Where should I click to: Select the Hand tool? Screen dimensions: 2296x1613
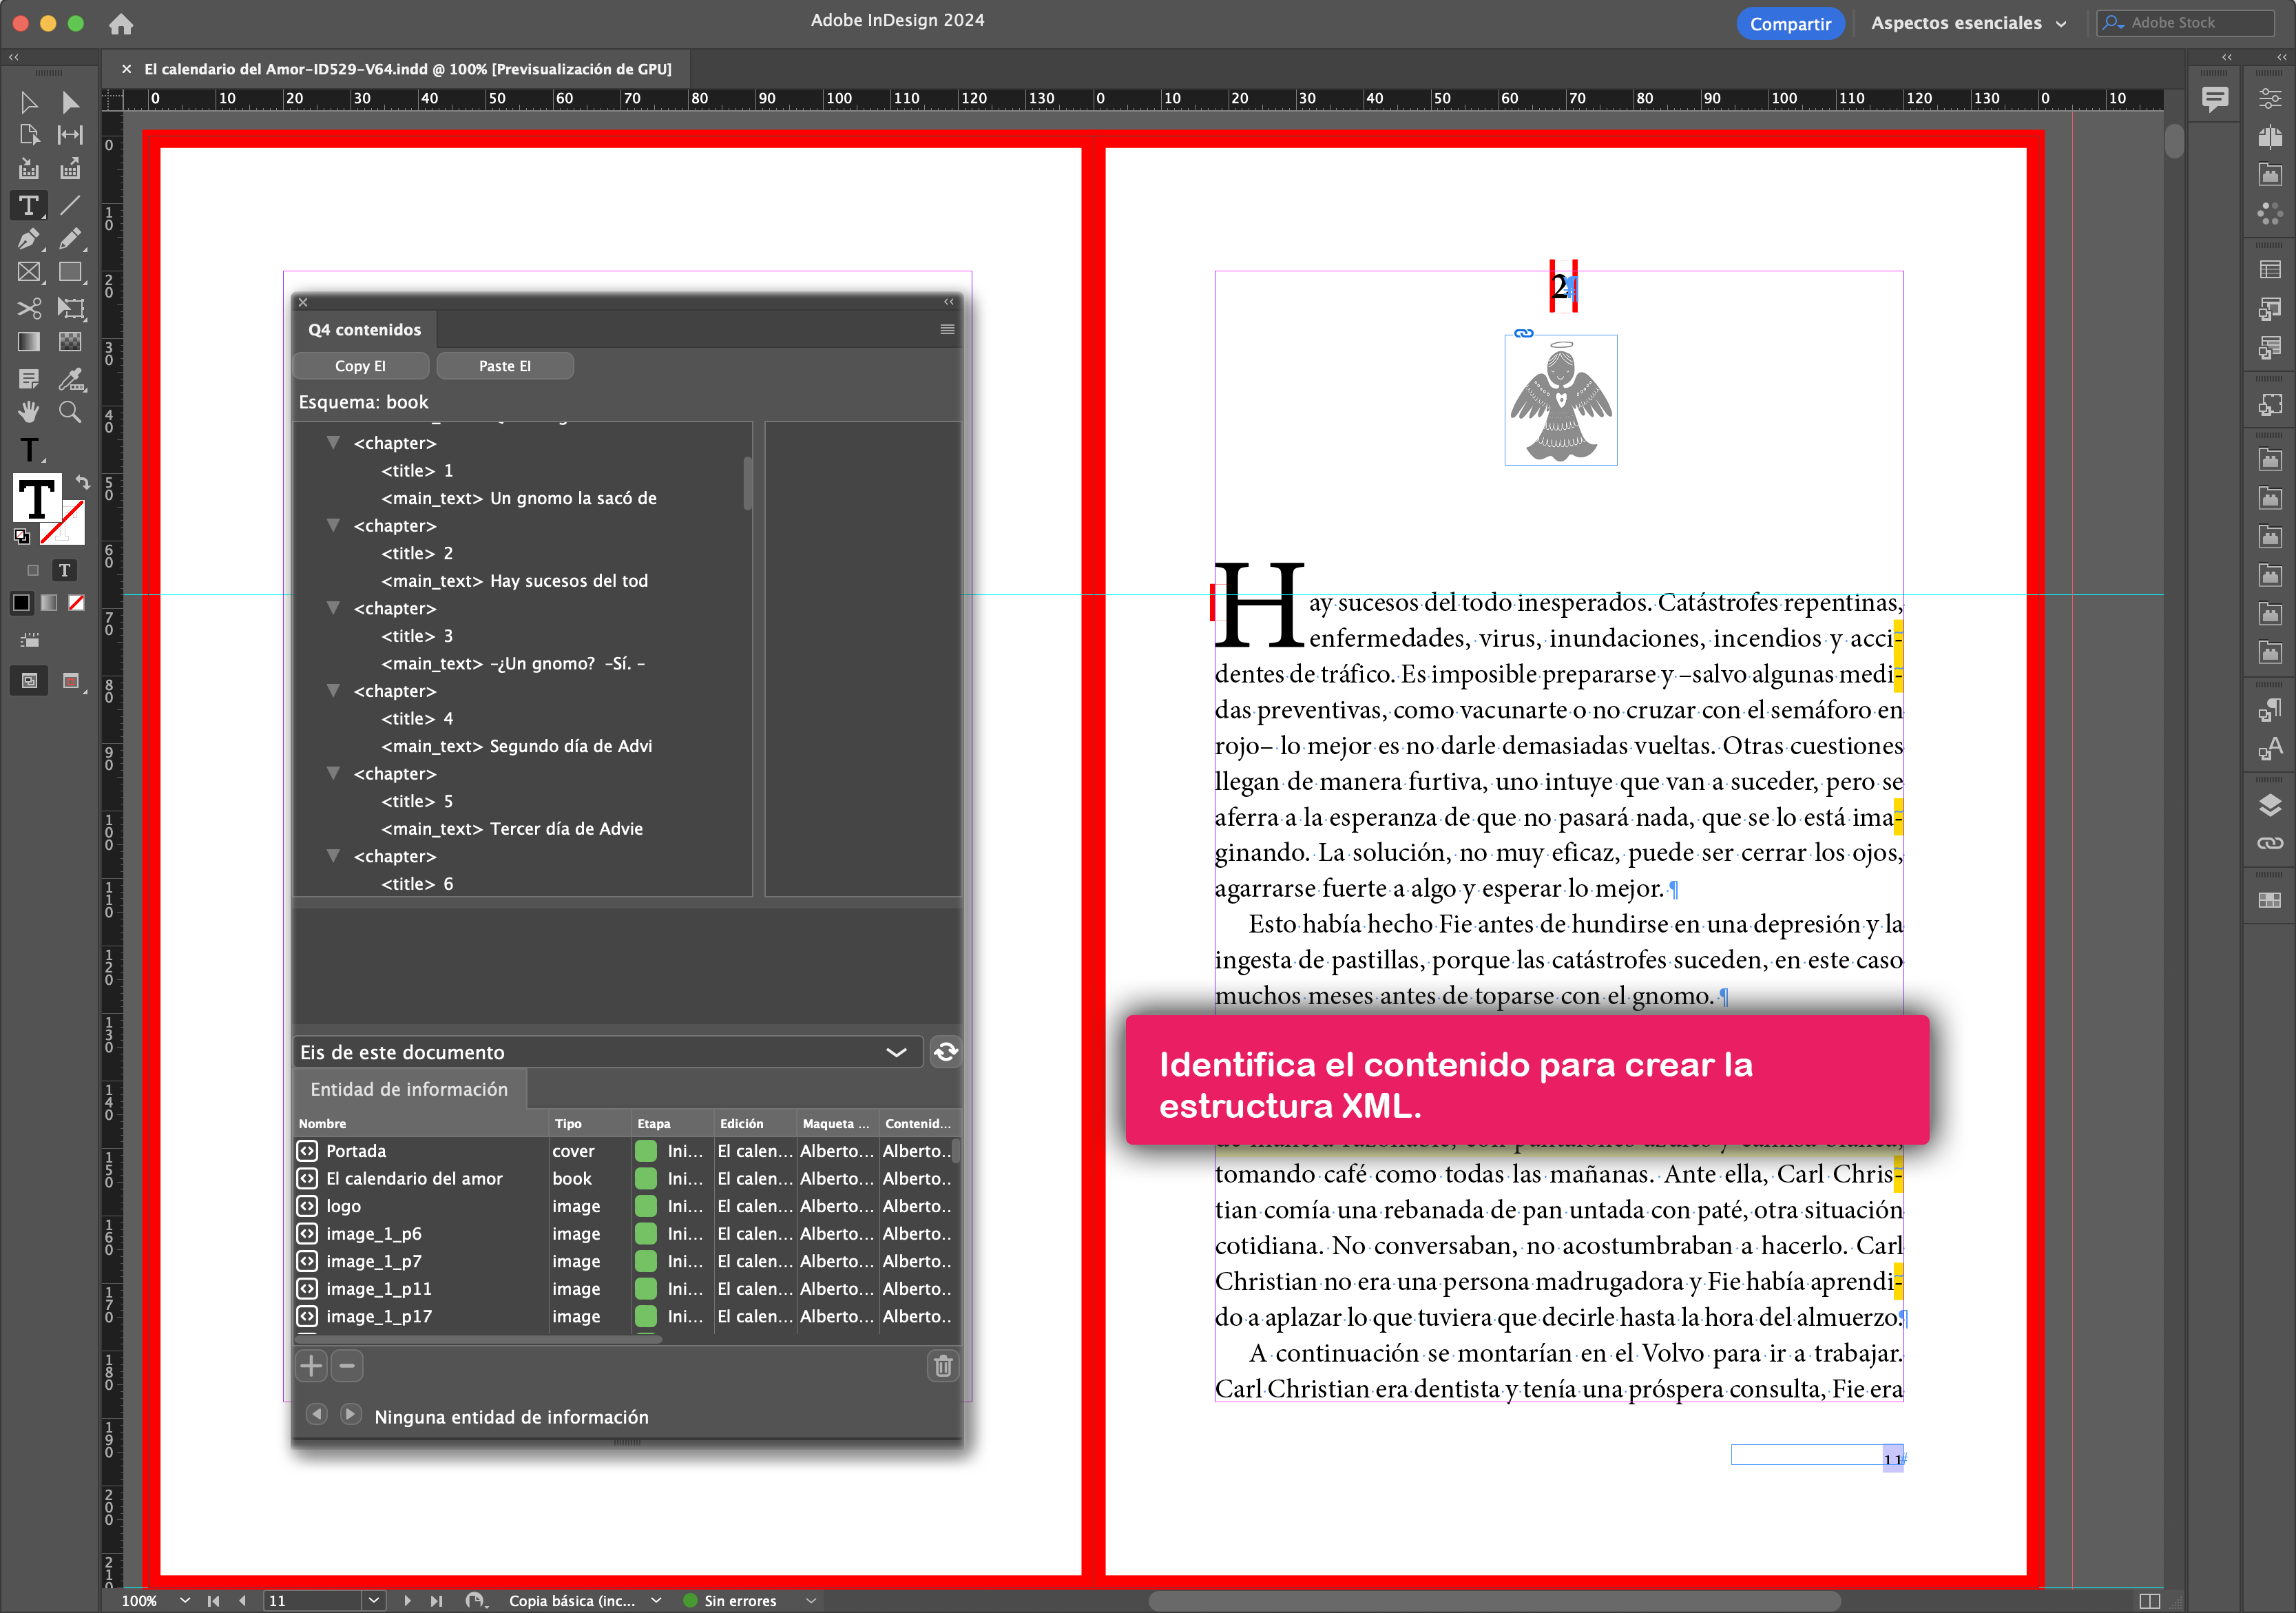[29, 412]
